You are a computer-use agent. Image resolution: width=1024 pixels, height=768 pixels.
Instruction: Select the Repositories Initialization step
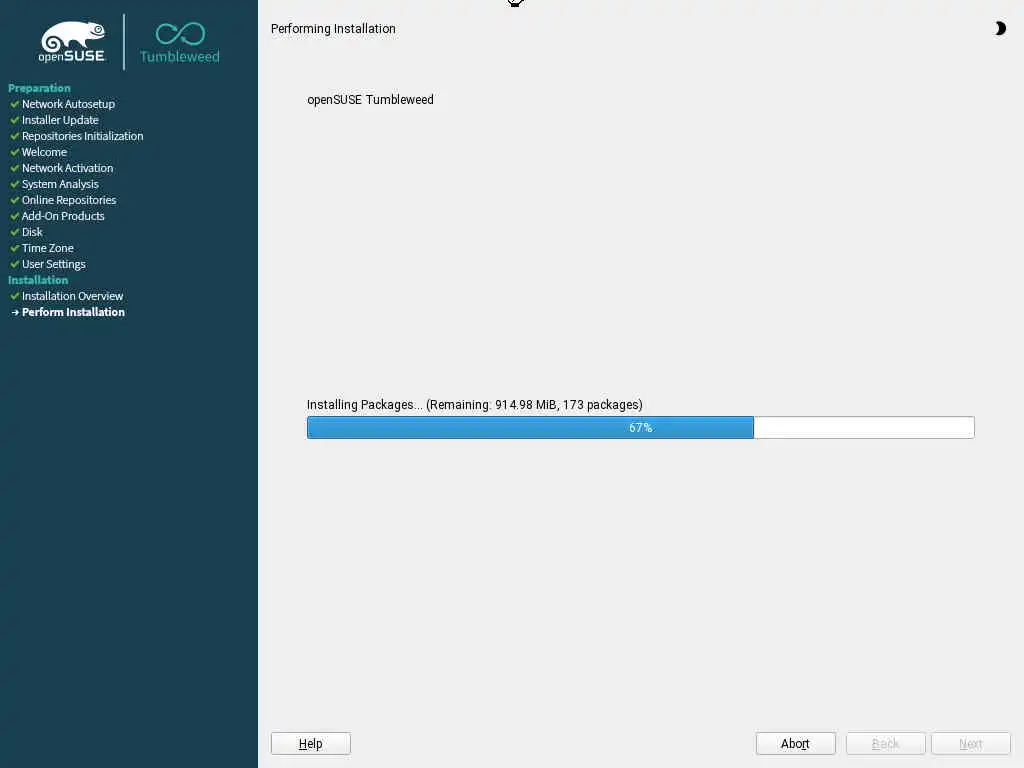pyautogui.click(x=82, y=136)
